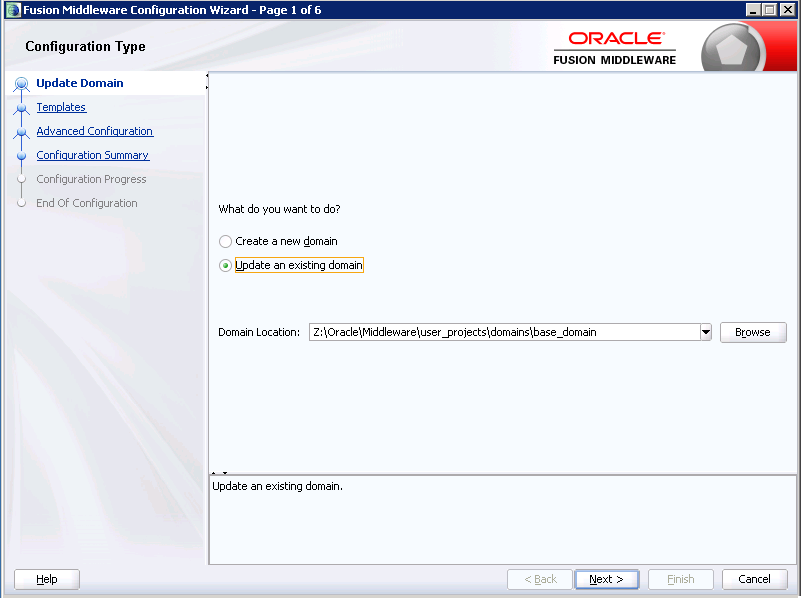Click the 'Update an existing domain.' help text
Viewport: 801px width, 598px height.
pyautogui.click(x=277, y=486)
